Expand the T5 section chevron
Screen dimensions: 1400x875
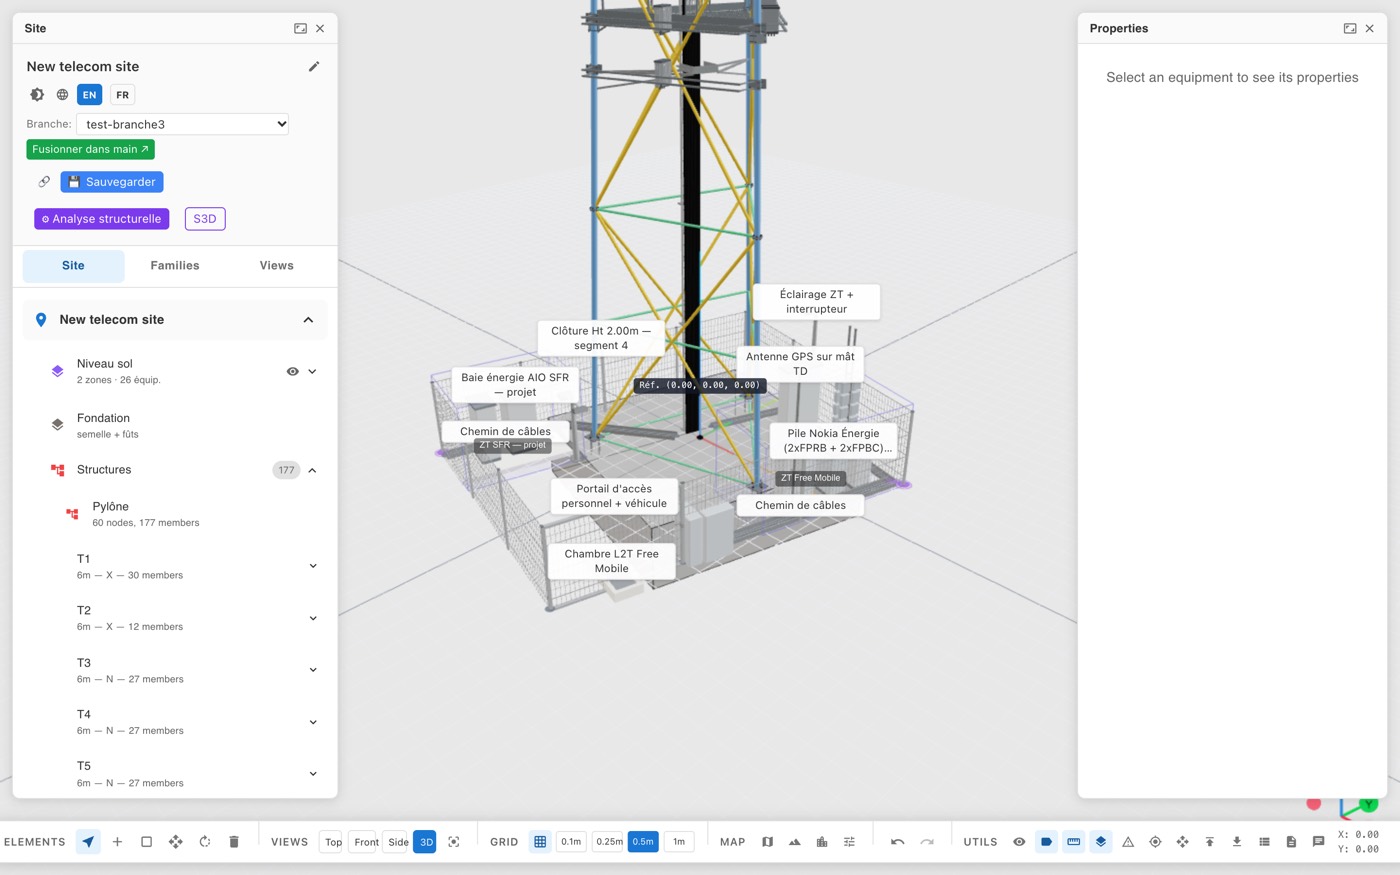313,774
